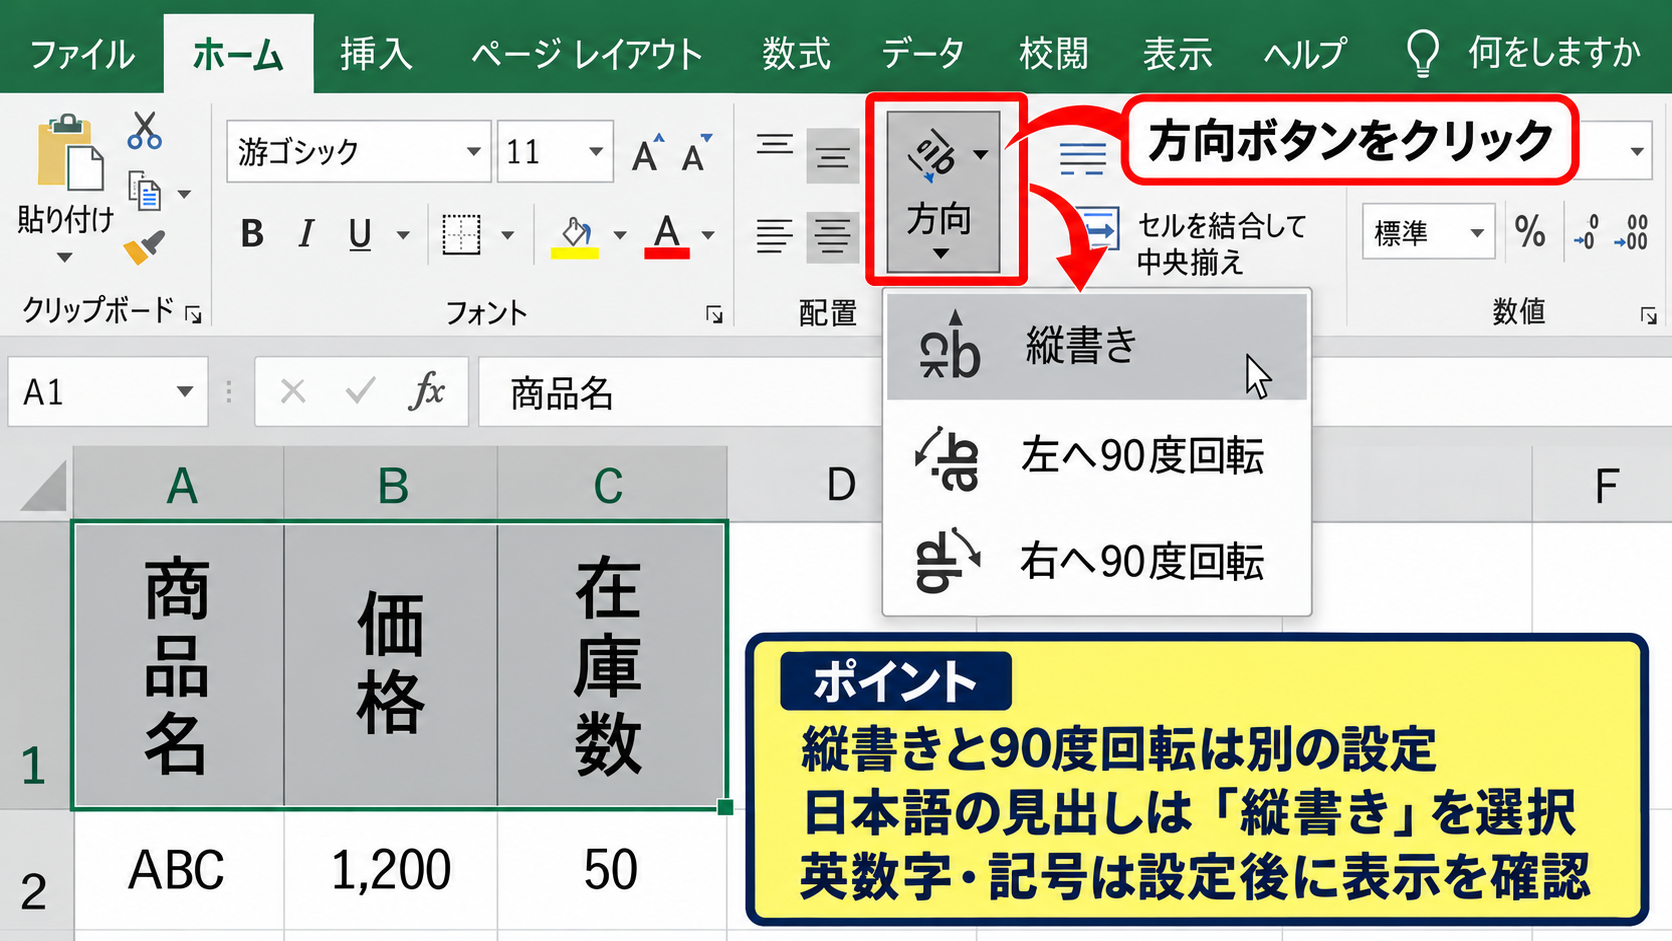The image size is (1672, 941).
Task: Select left align text icon
Action: pos(775,236)
